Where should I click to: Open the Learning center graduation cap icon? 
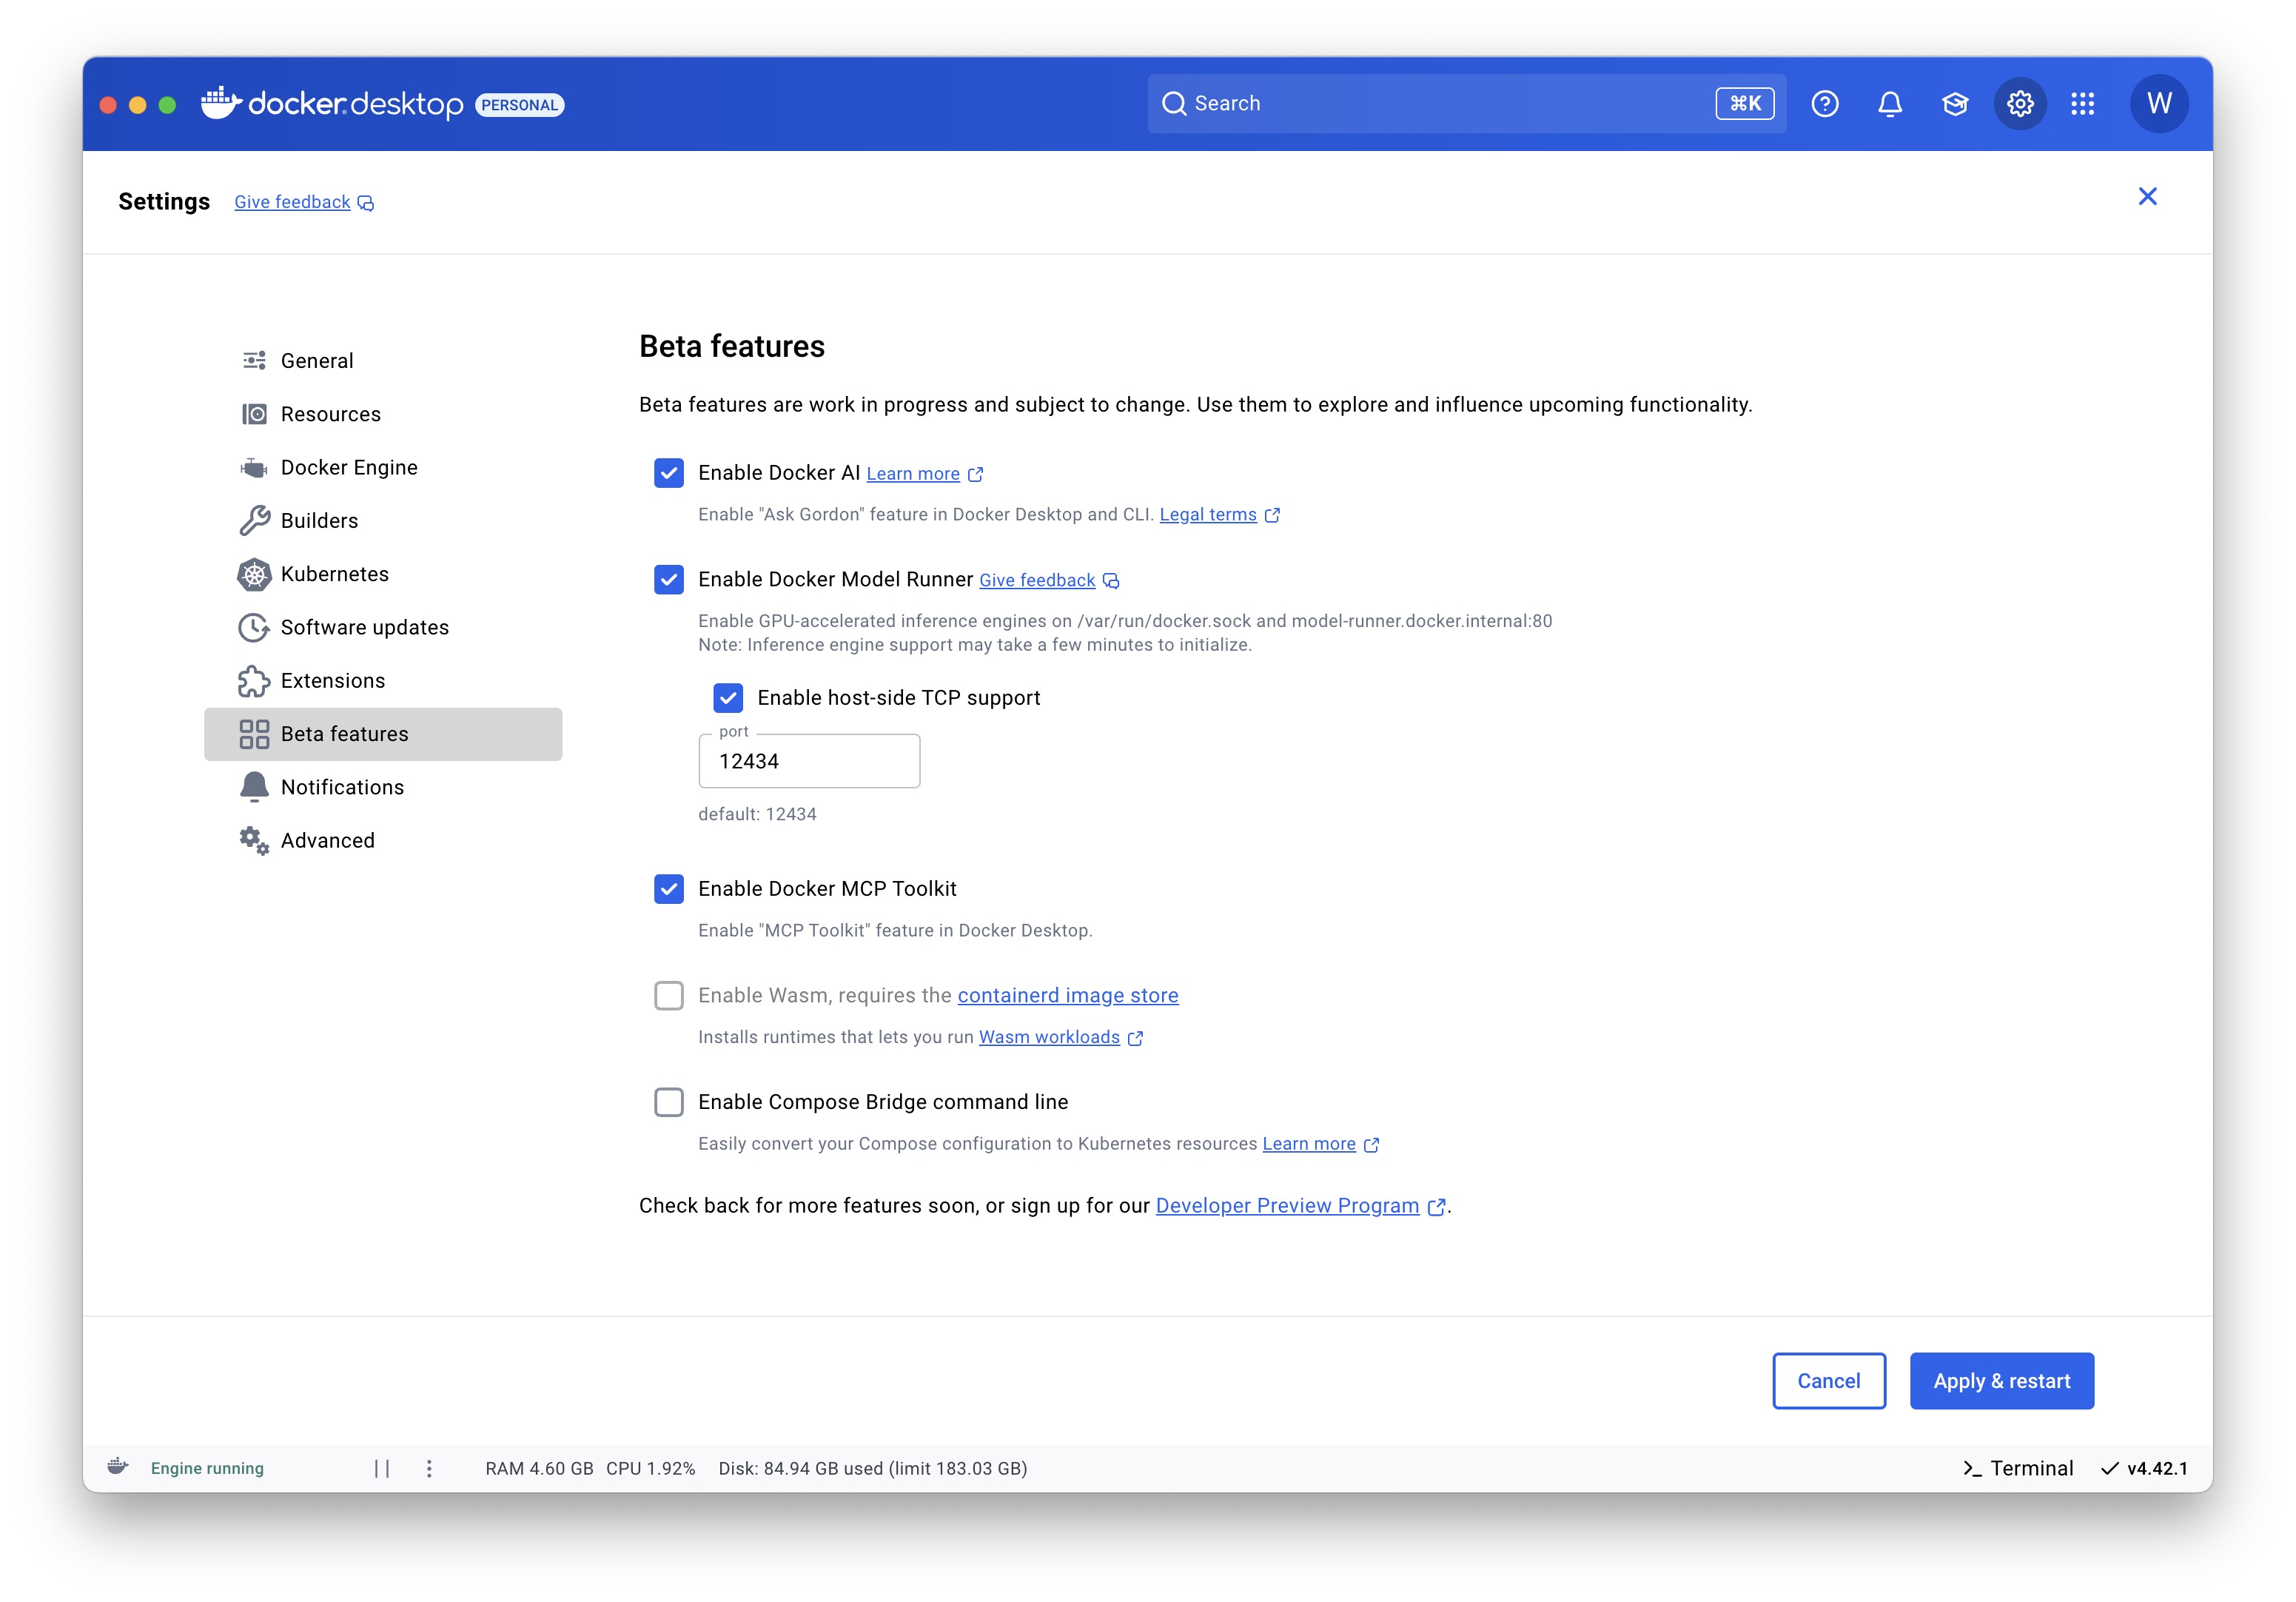click(1954, 104)
